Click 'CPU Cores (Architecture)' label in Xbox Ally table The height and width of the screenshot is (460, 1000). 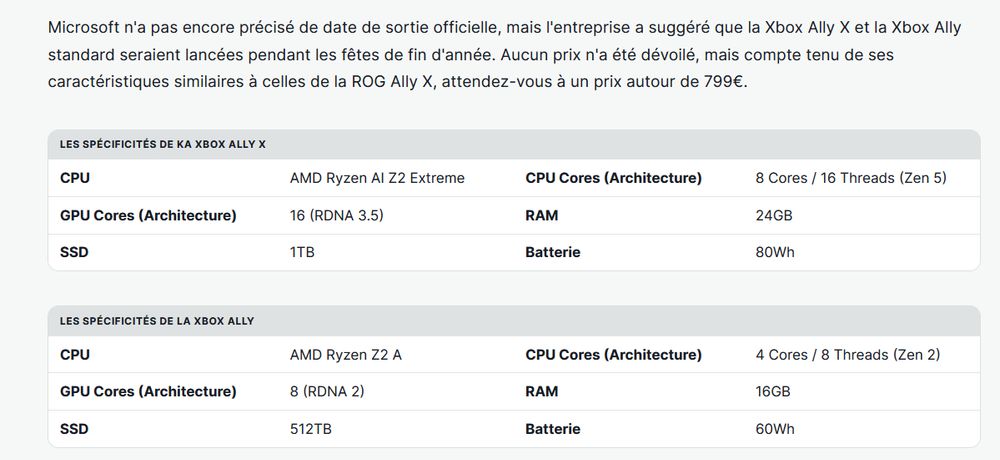(x=613, y=354)
